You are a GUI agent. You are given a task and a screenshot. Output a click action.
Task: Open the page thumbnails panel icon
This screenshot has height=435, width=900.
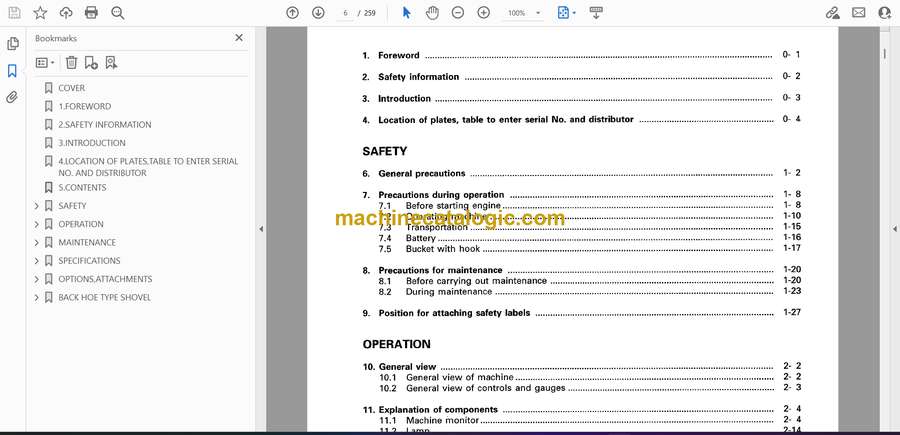[13, 44]
